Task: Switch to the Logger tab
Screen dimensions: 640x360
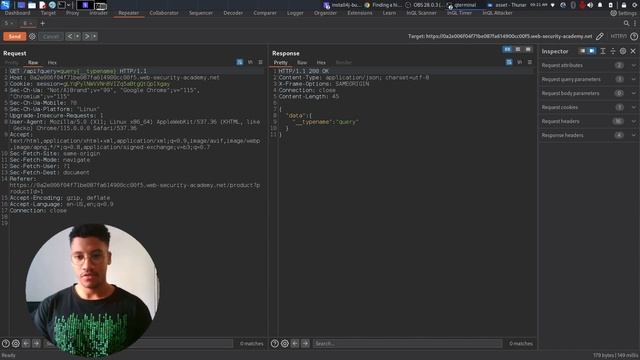Action: point(295,13)
